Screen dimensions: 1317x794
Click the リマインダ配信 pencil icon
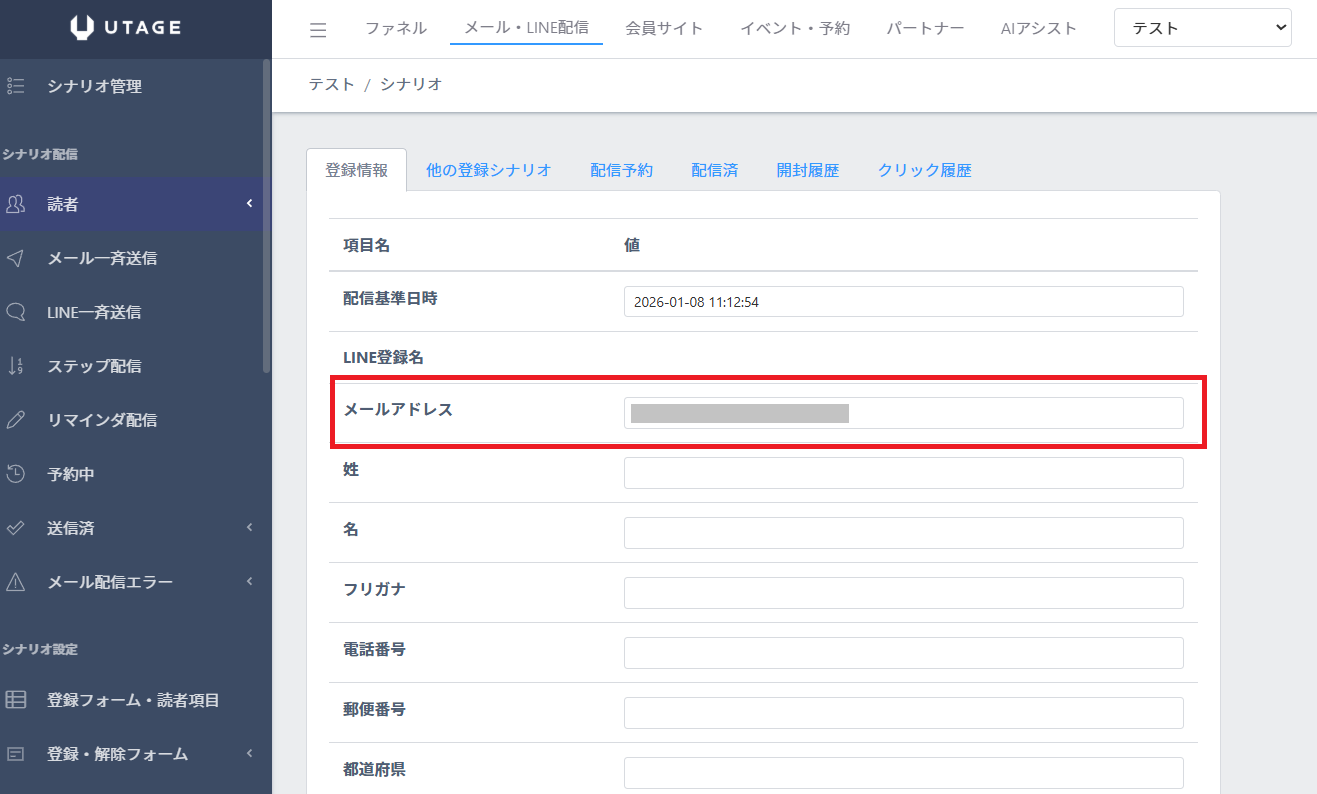tap(16, 420)
